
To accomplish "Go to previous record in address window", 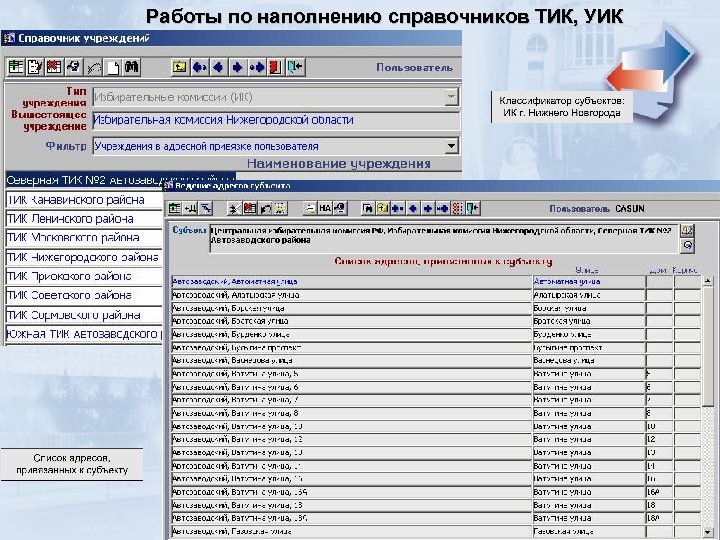I will (412, 208).
